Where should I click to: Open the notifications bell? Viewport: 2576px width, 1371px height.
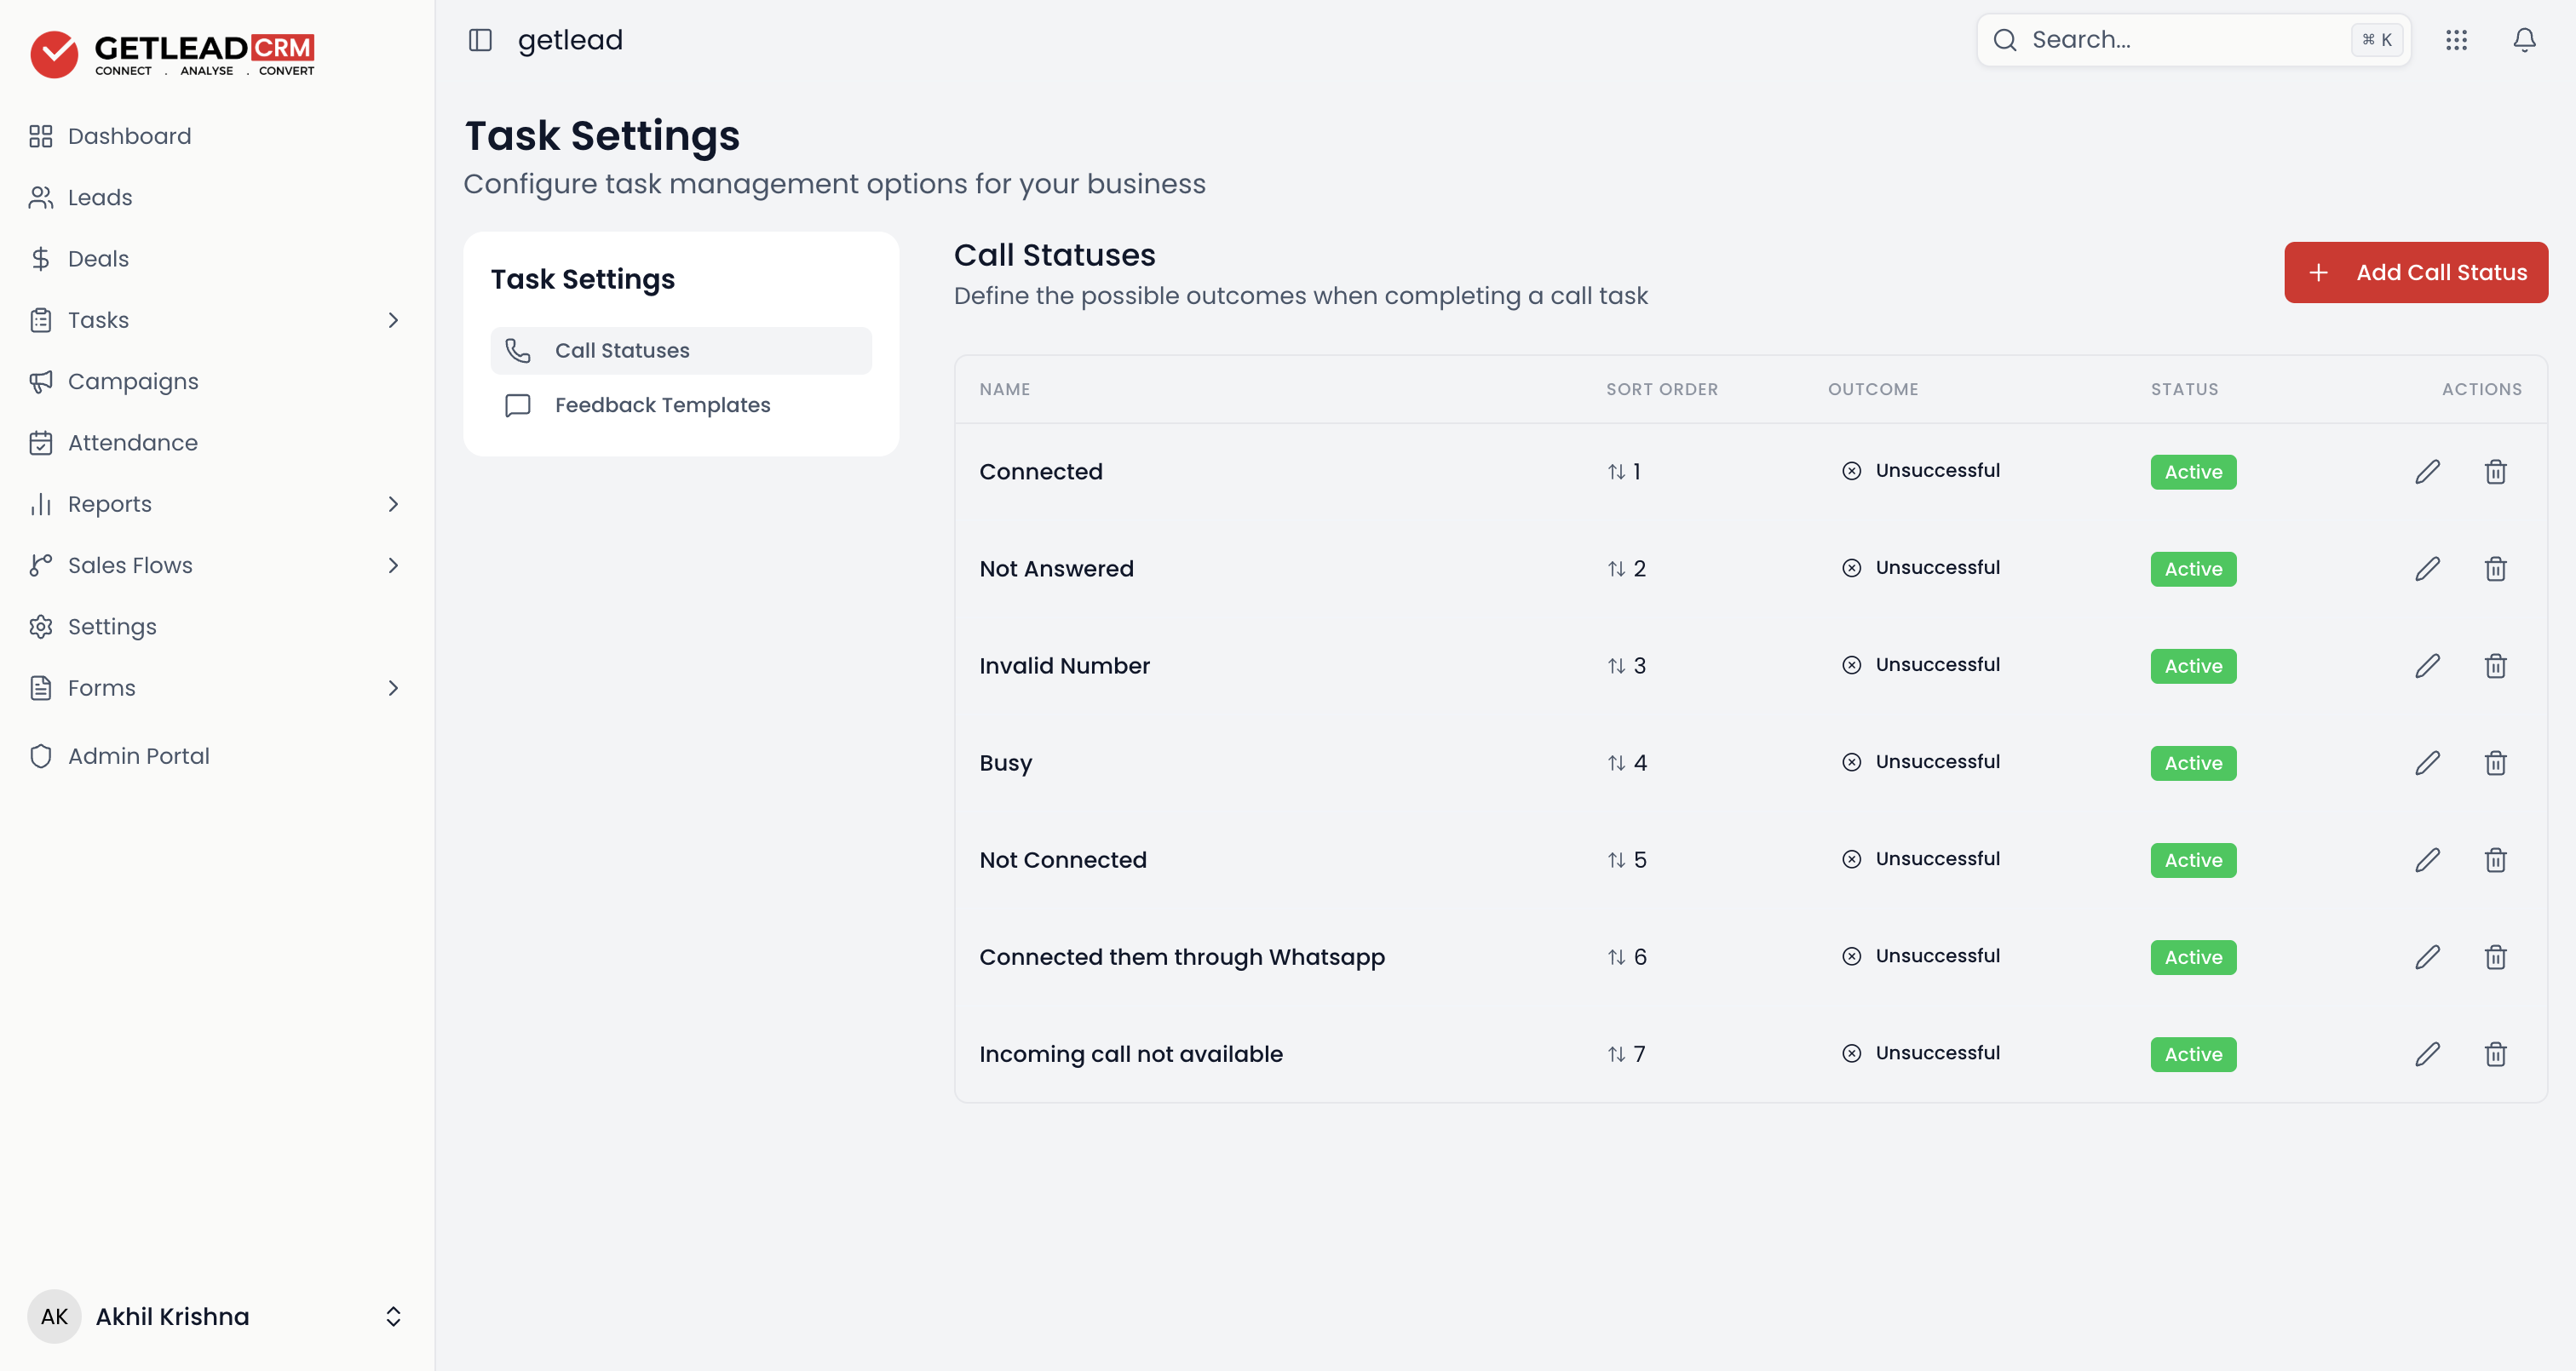point(2524,40)
